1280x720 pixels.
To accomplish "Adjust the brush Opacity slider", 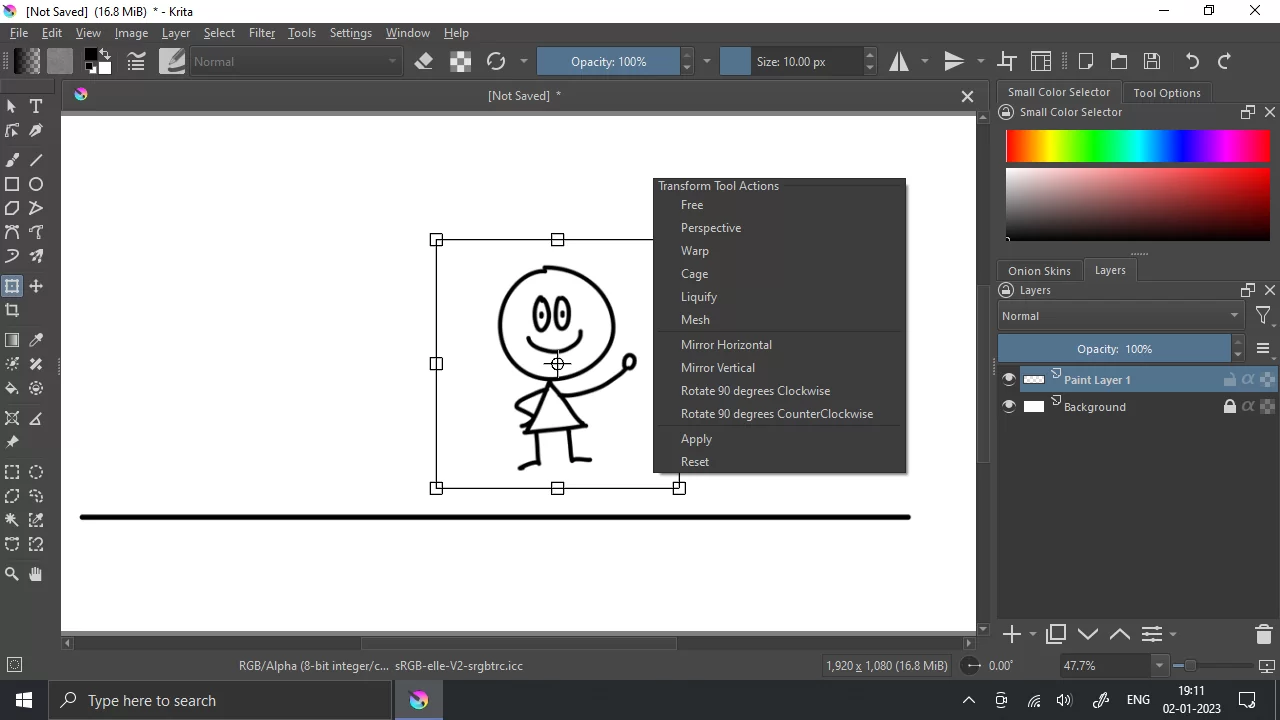I will coord(608,61).
